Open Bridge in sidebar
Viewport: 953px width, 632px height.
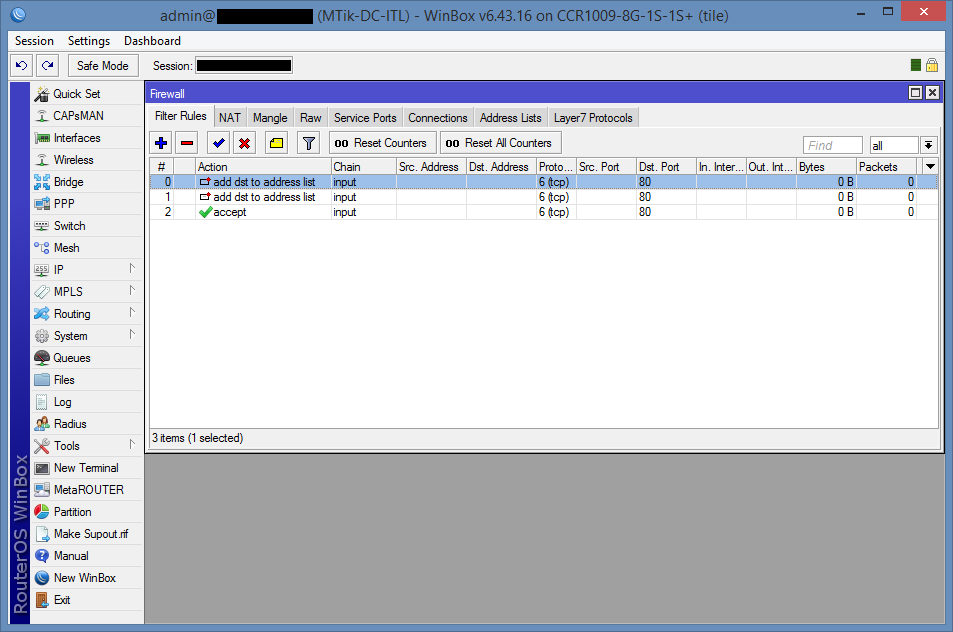click(87, 182)
